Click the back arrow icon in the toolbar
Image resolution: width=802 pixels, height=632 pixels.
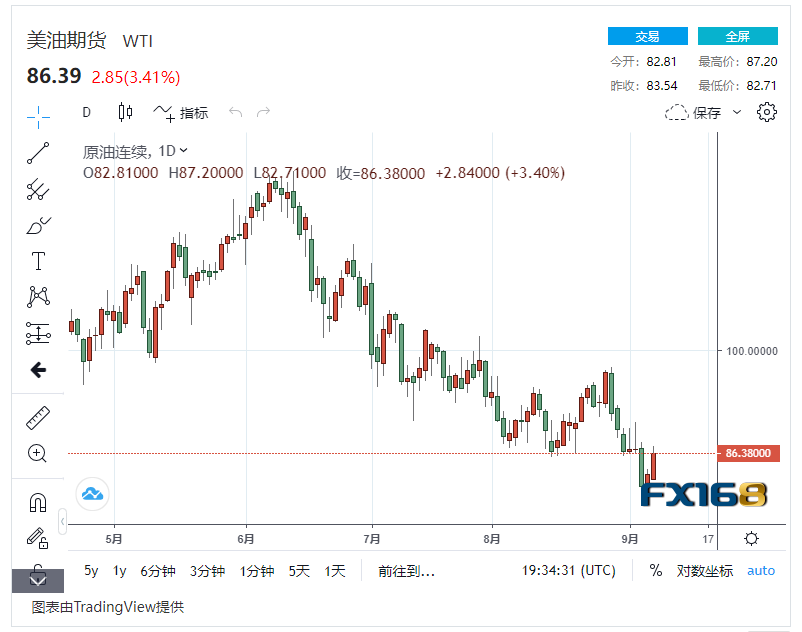pos(38,370)
